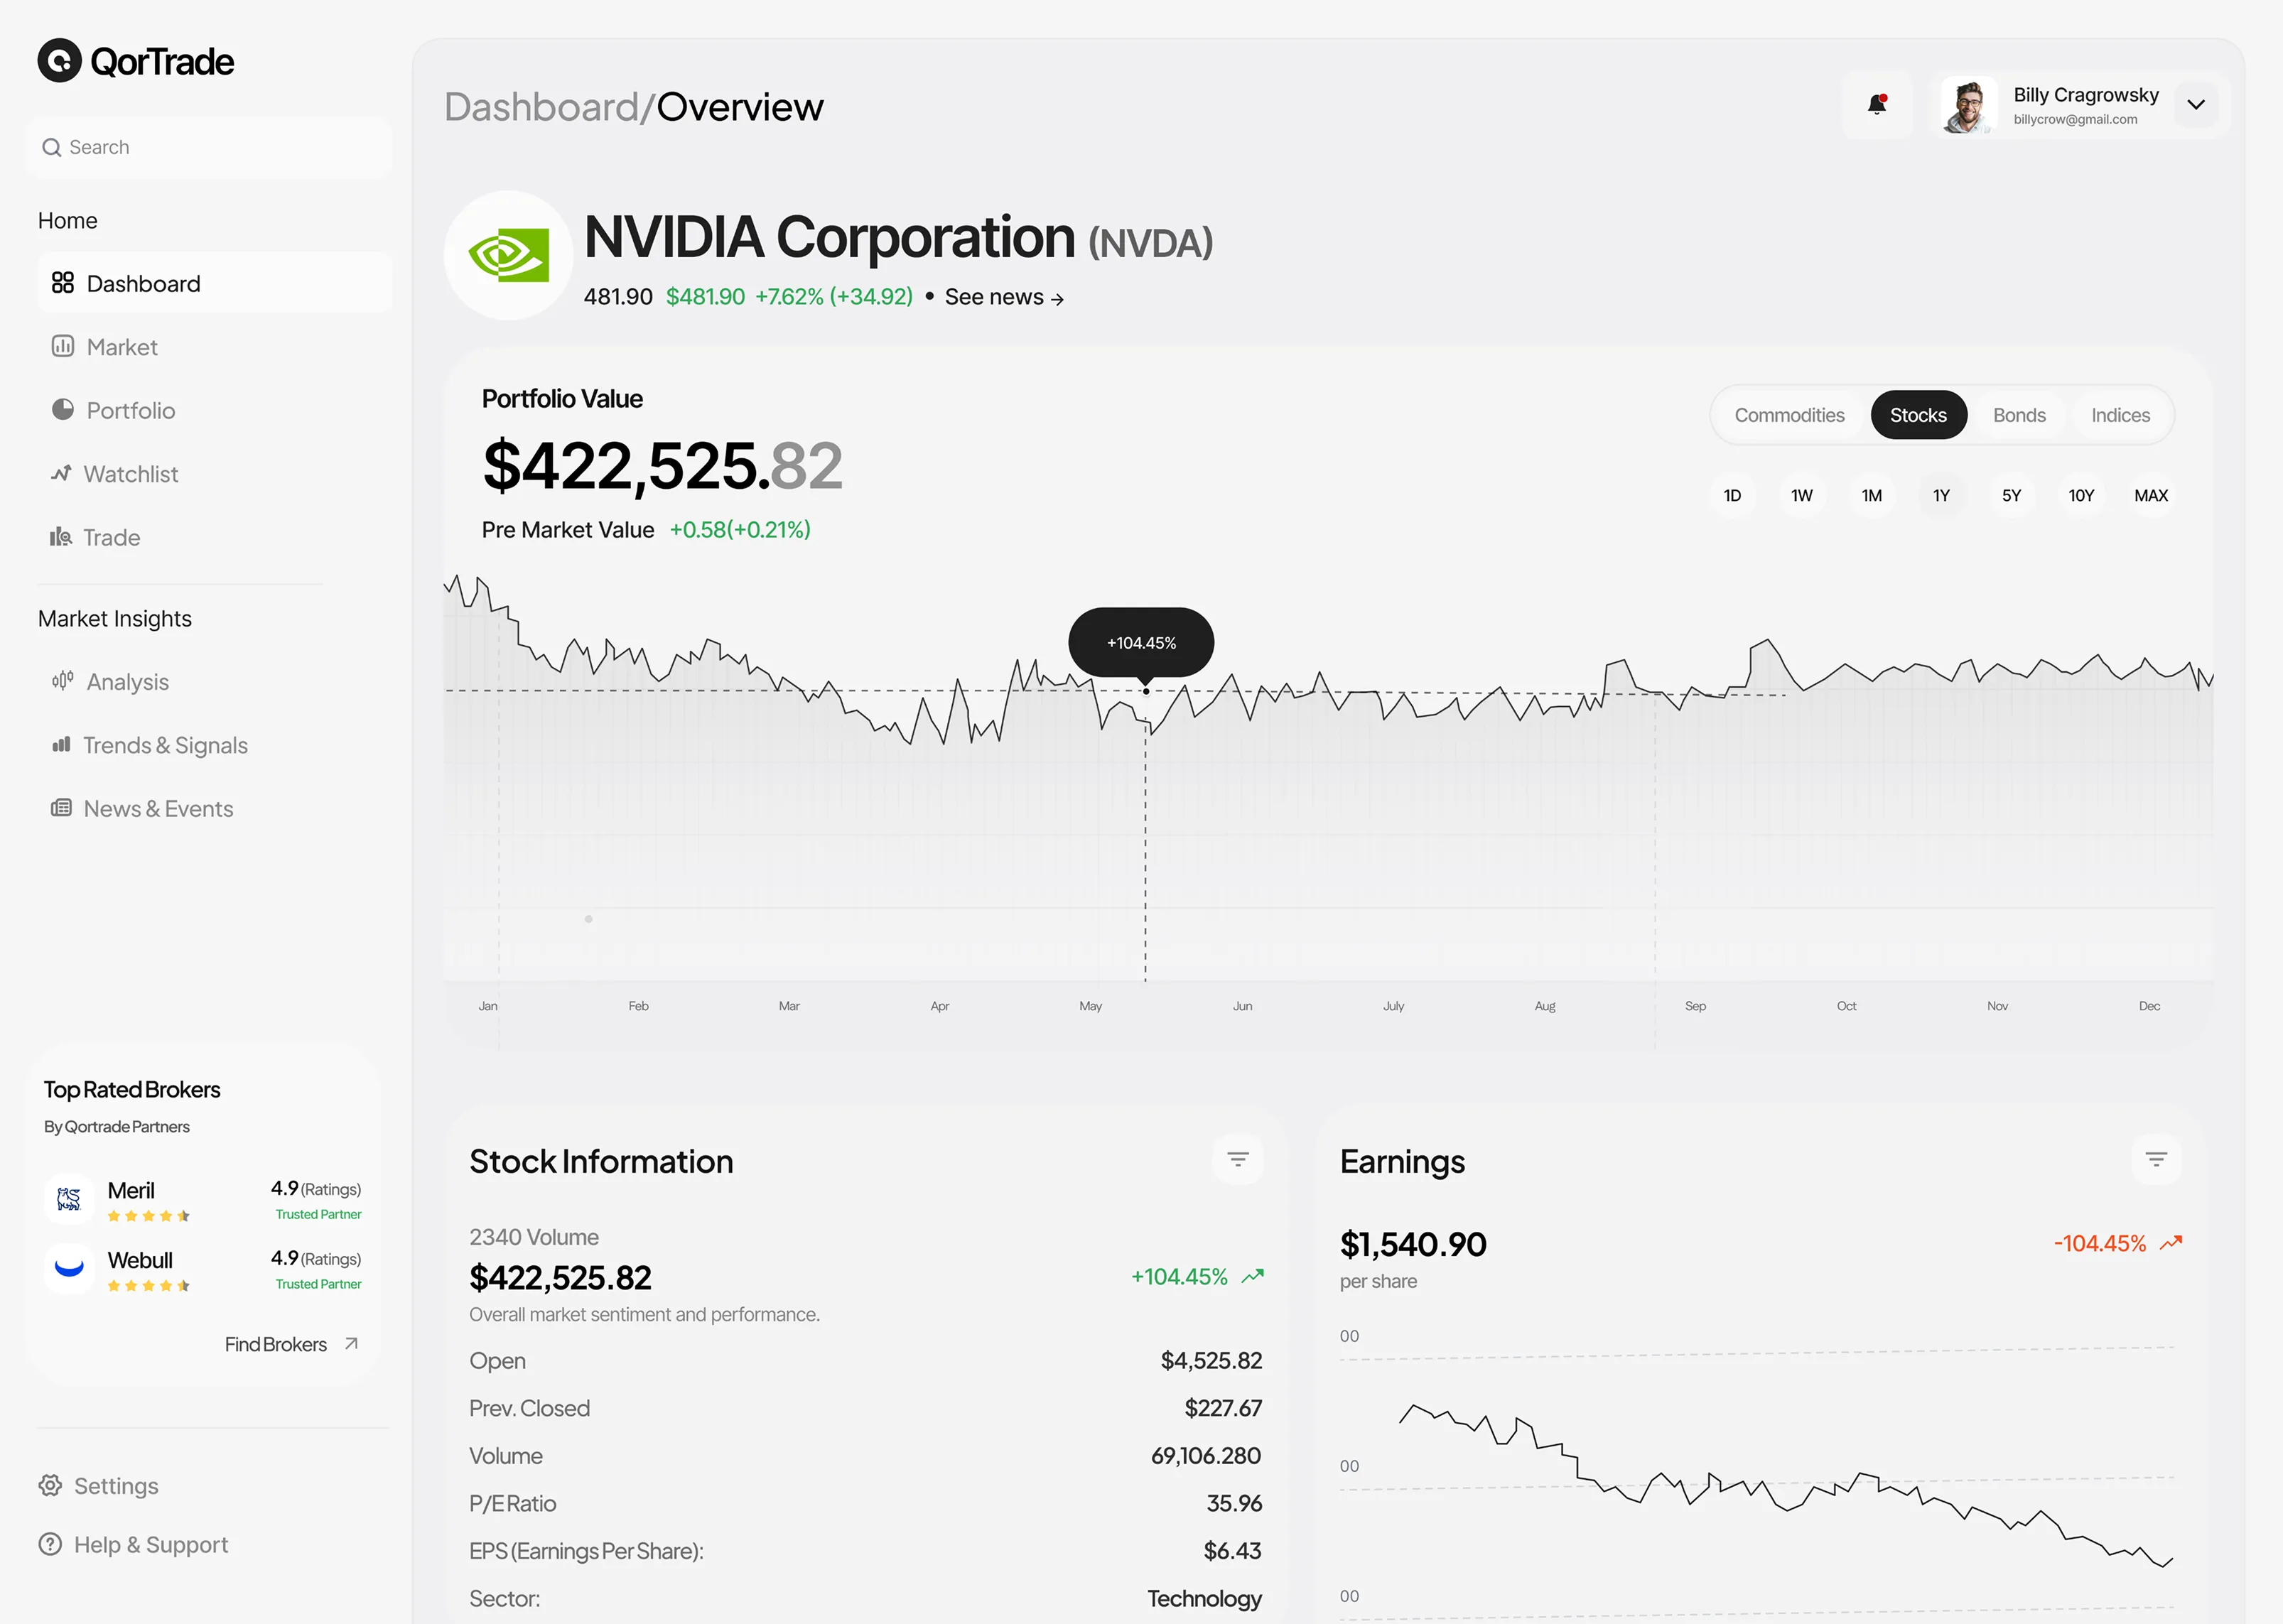Screen dimensions: 2283x1624
Task: Click the chart marker at +104.45%
Action: (x=1146, y=691)
